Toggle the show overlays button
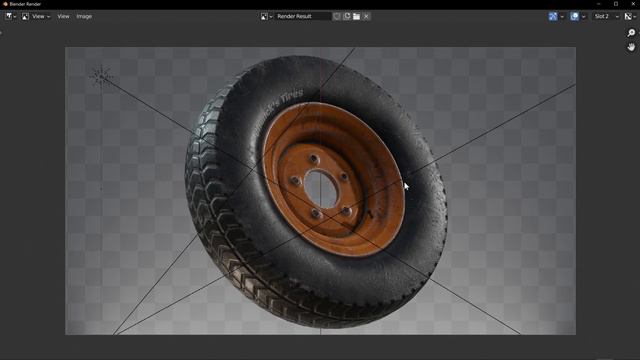Image resolution: width=640 pixels, height=360 pixels. (574, 16)
